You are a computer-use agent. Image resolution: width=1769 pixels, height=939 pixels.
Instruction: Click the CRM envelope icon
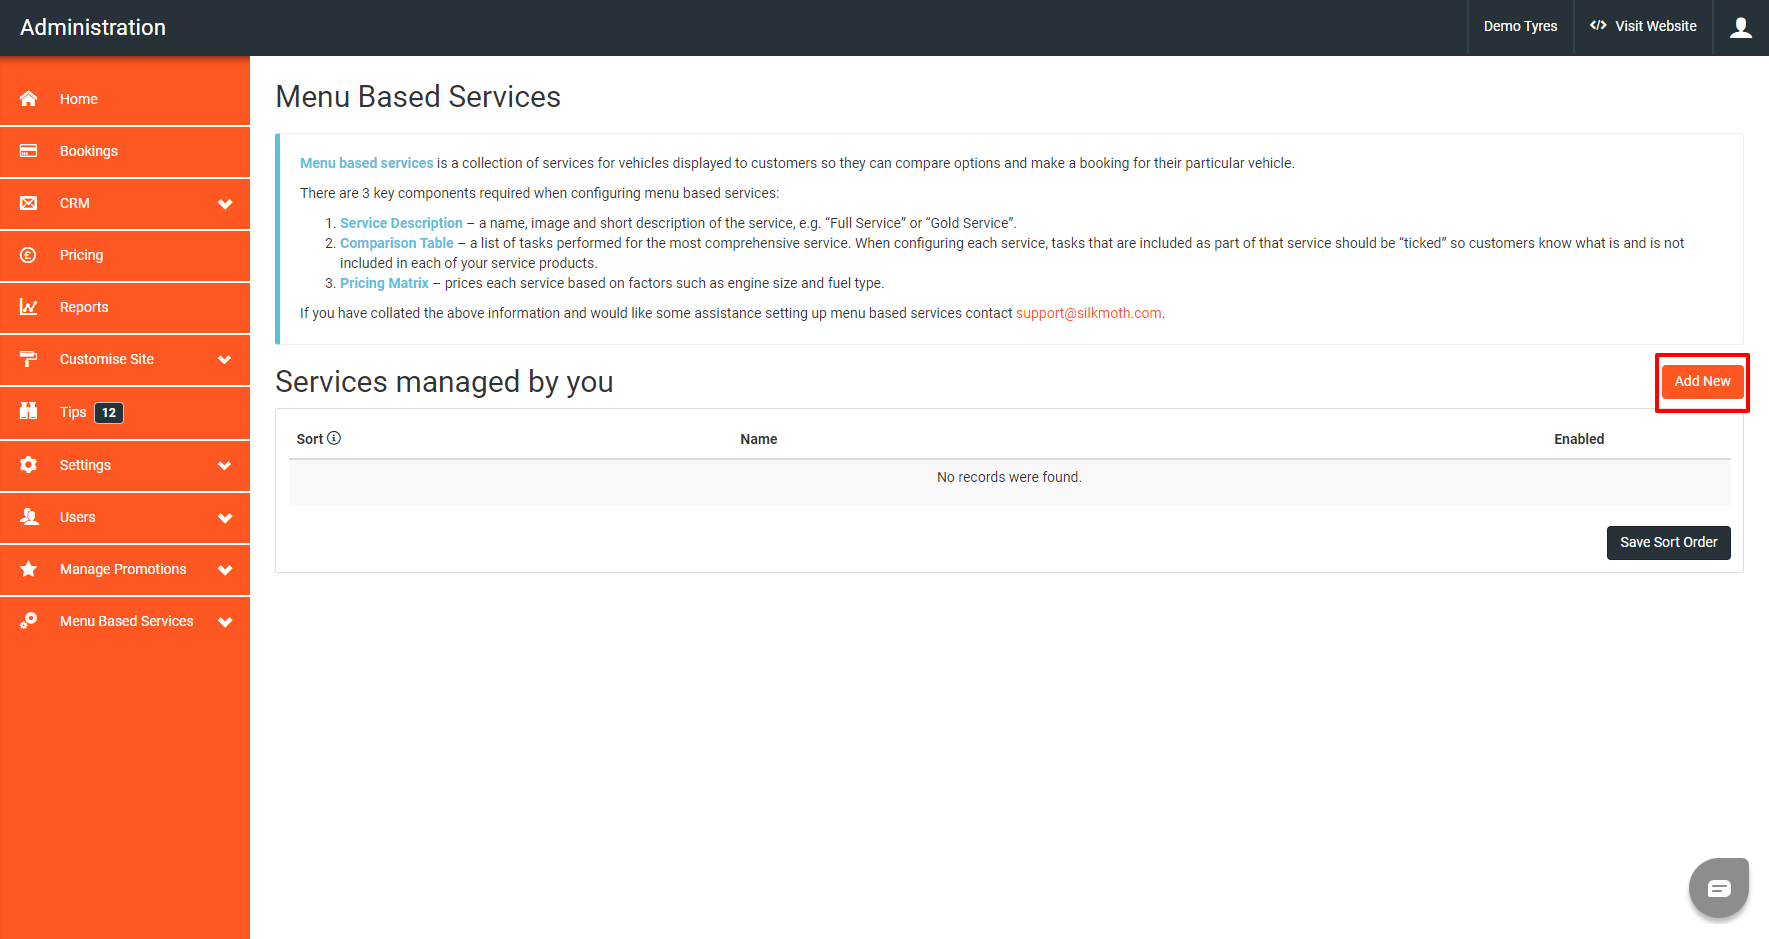point(28,203)
